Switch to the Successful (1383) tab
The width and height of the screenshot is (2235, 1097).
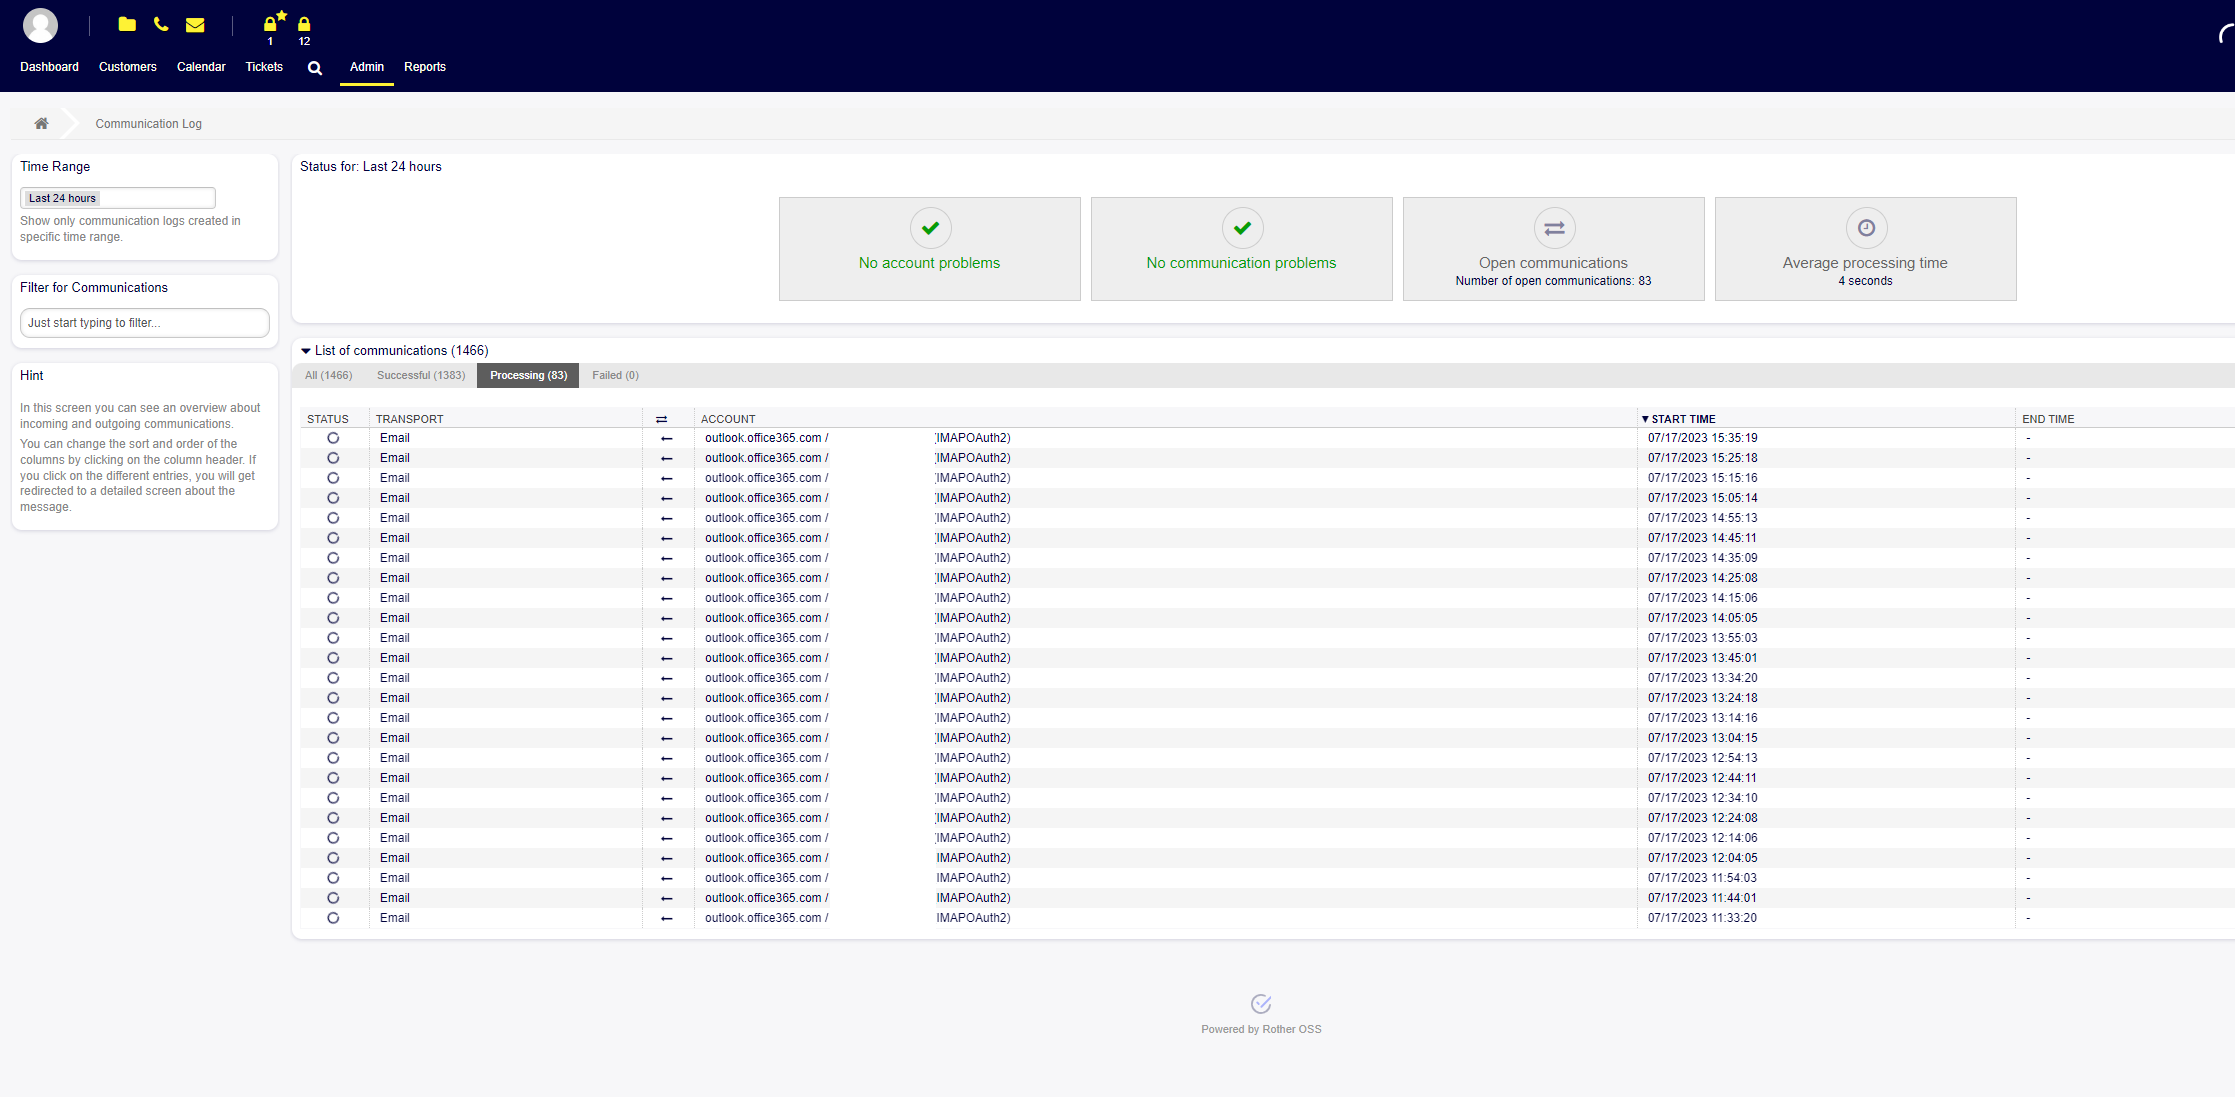(x=421, y=376)
